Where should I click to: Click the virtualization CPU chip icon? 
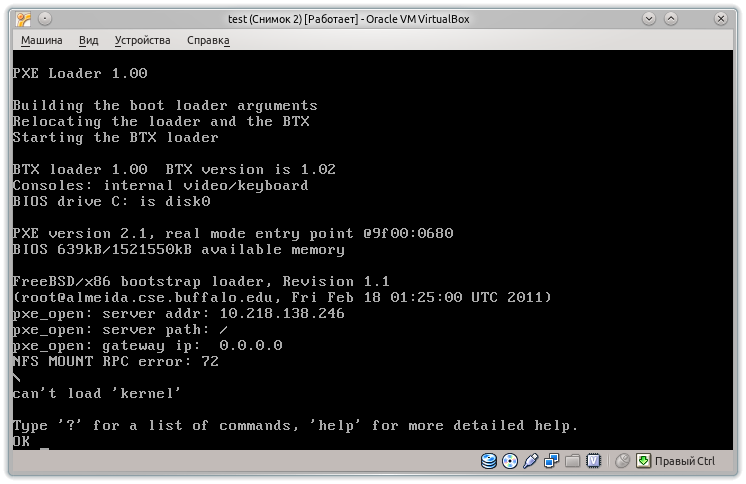[x=593, y=461]
